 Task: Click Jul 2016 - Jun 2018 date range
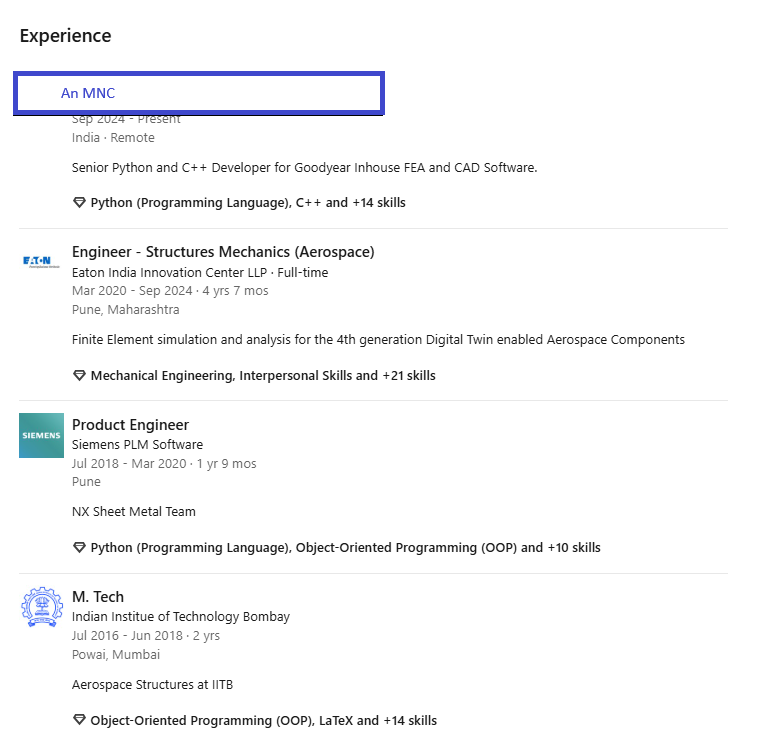pos(127,636)
